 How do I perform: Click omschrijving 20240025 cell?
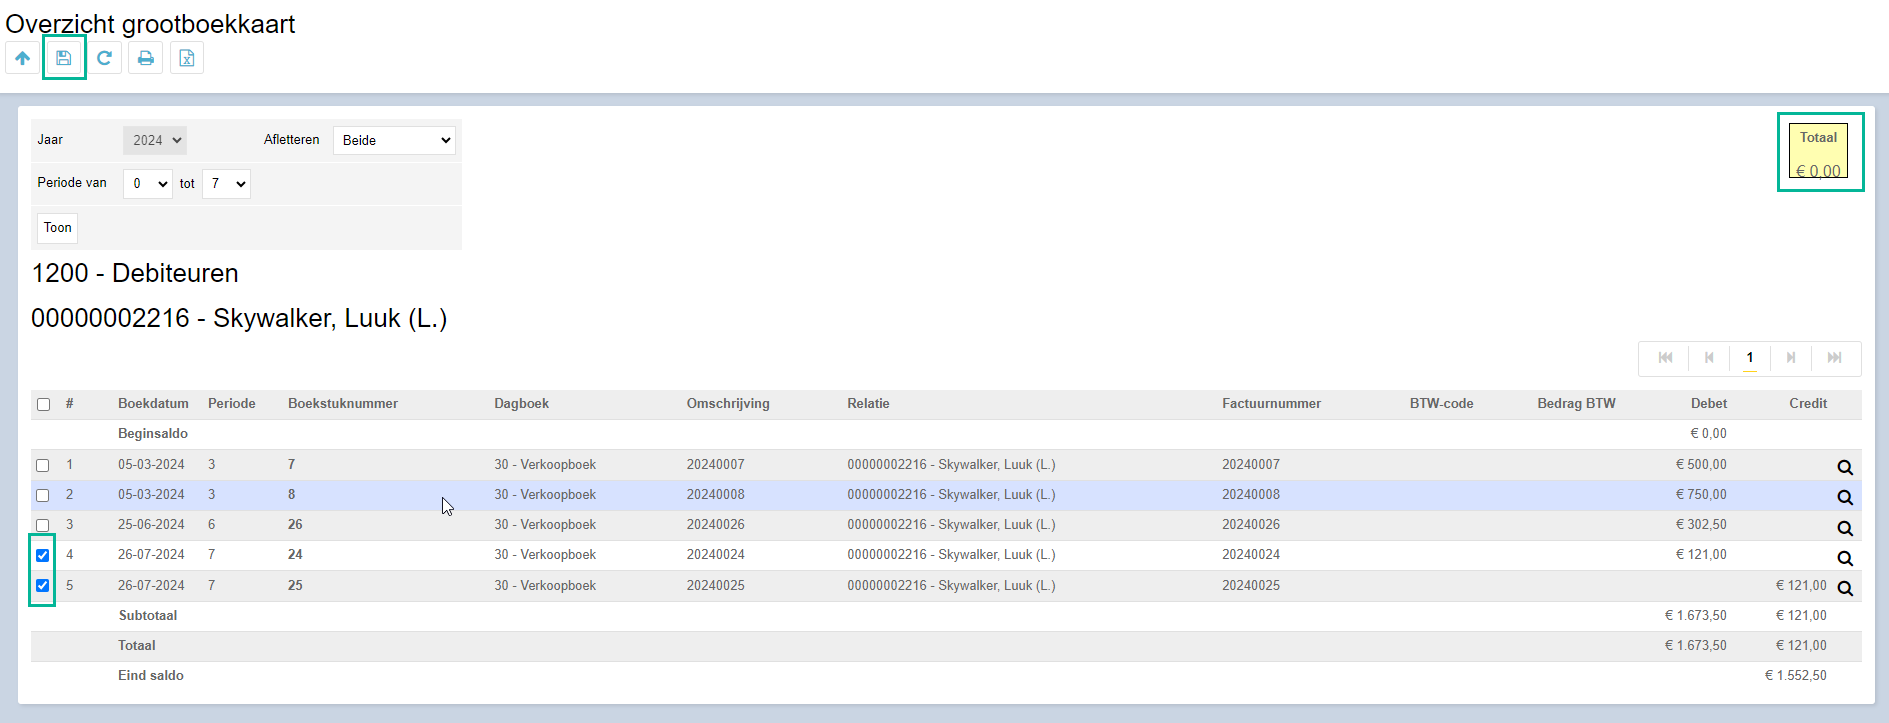point(716,586)
